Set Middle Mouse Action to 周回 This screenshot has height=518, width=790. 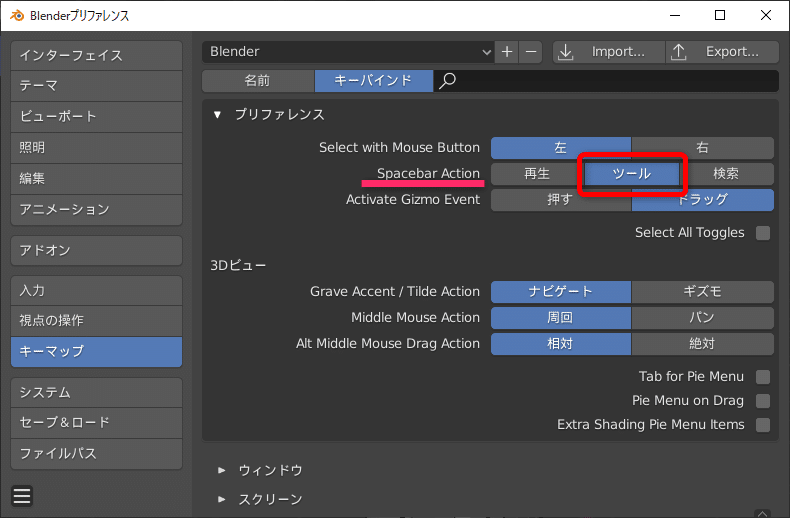561,317
